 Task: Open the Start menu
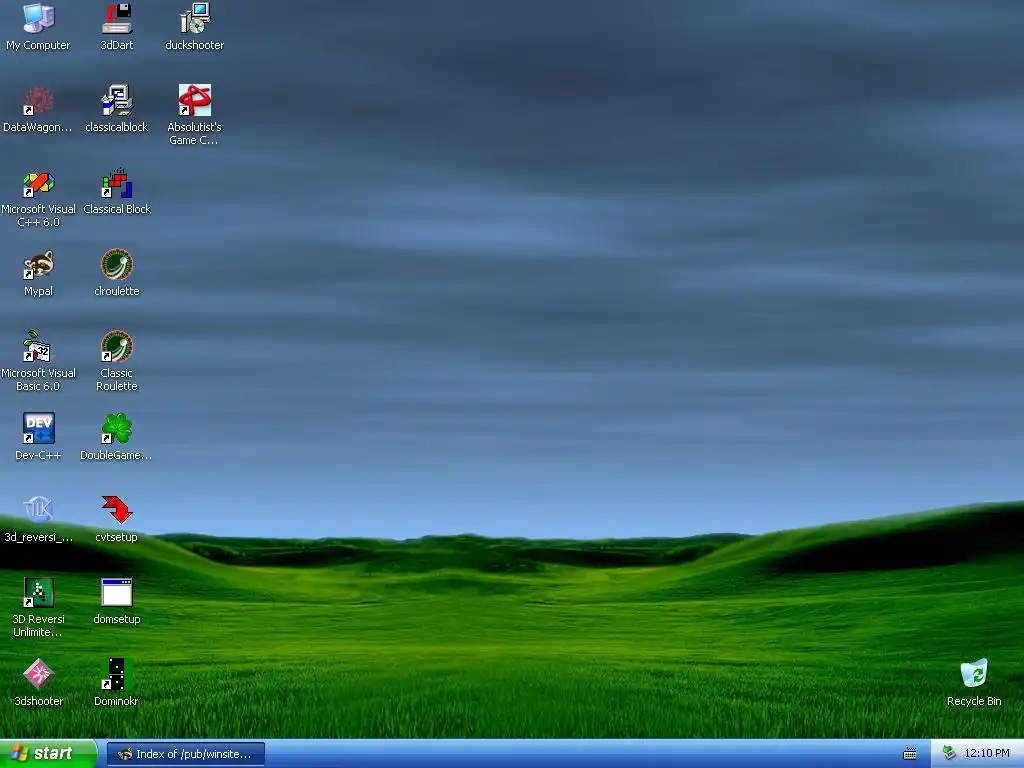pyautogui.click(x=48, y=754)
